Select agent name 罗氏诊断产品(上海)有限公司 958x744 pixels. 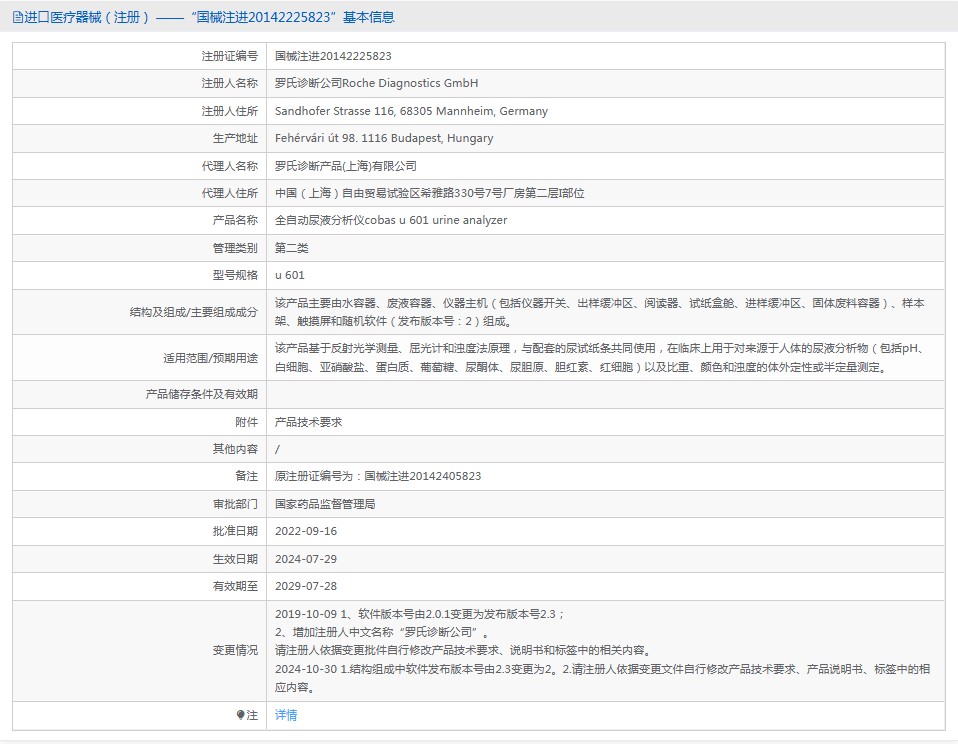346,166
